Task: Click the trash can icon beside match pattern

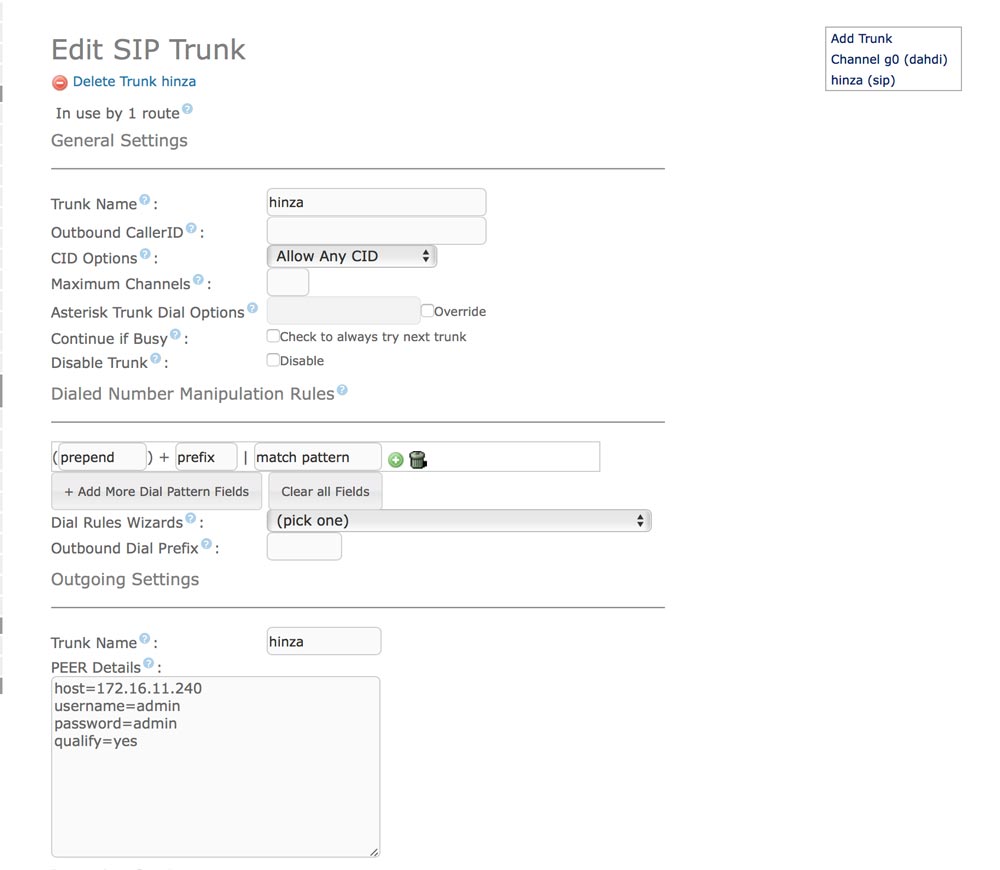Action: [418, 460]
